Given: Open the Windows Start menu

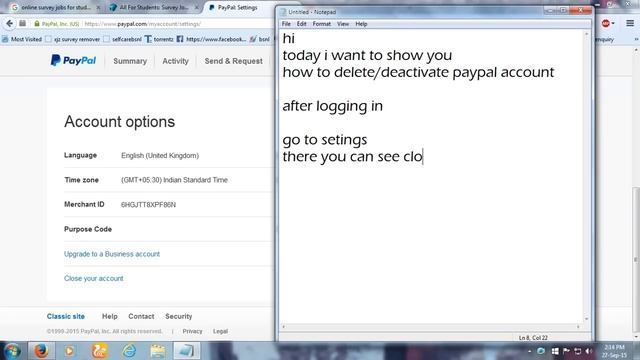Looking at the screenshot, I should [12, 351].
